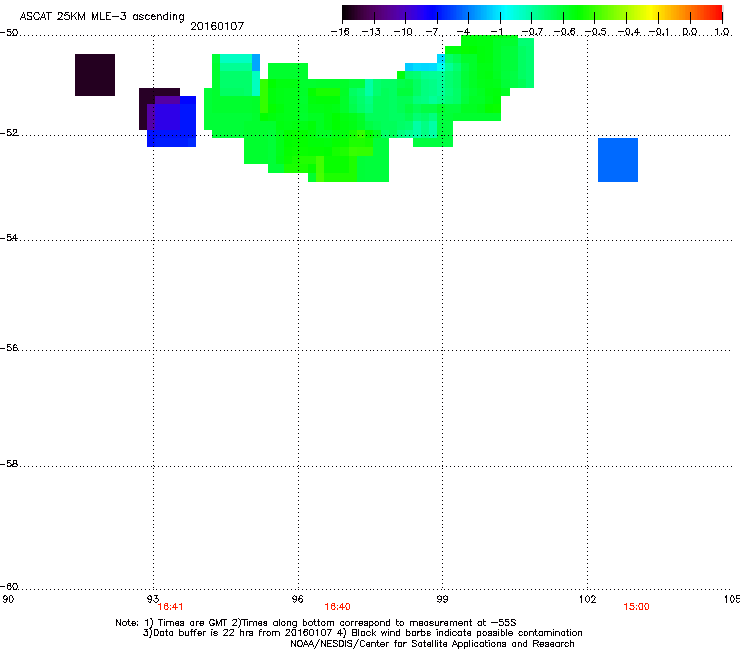Click the date label '20160107' under the title
The height and width of the screenshot is (650, 740).
tap(217, 26)
